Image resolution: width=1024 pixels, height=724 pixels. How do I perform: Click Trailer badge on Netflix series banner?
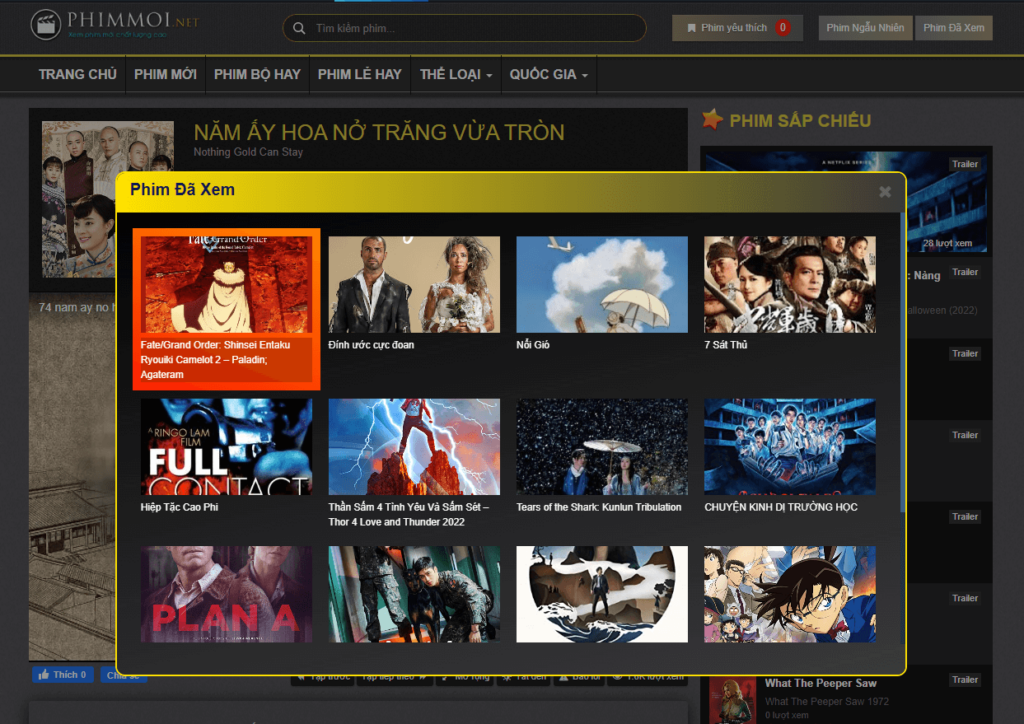tap(965, 164)
